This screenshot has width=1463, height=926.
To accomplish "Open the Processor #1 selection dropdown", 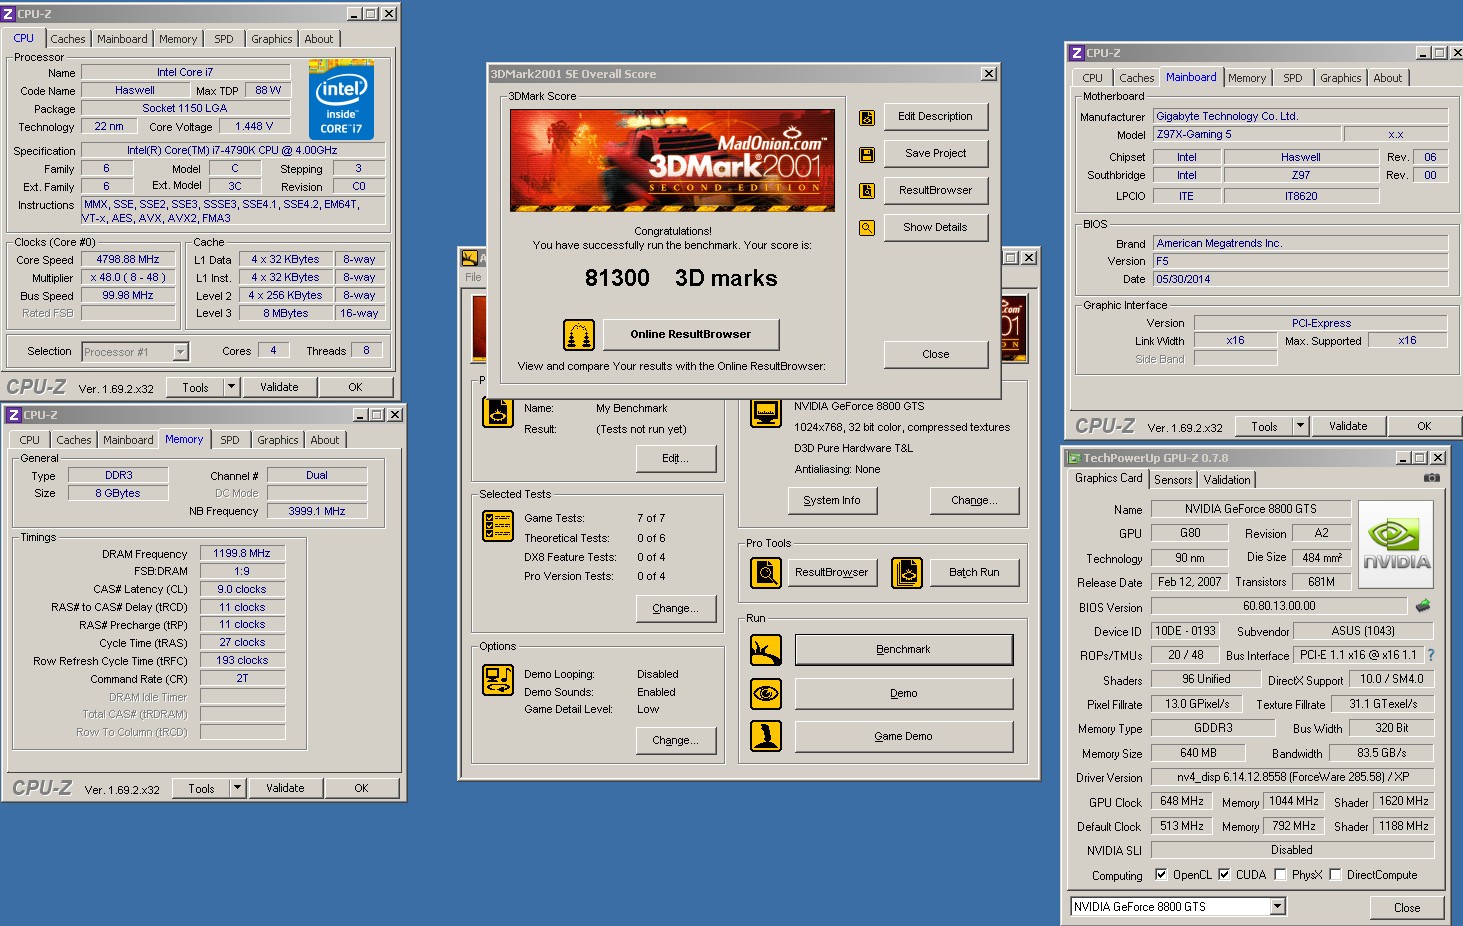I will click(x=180, y=352).
